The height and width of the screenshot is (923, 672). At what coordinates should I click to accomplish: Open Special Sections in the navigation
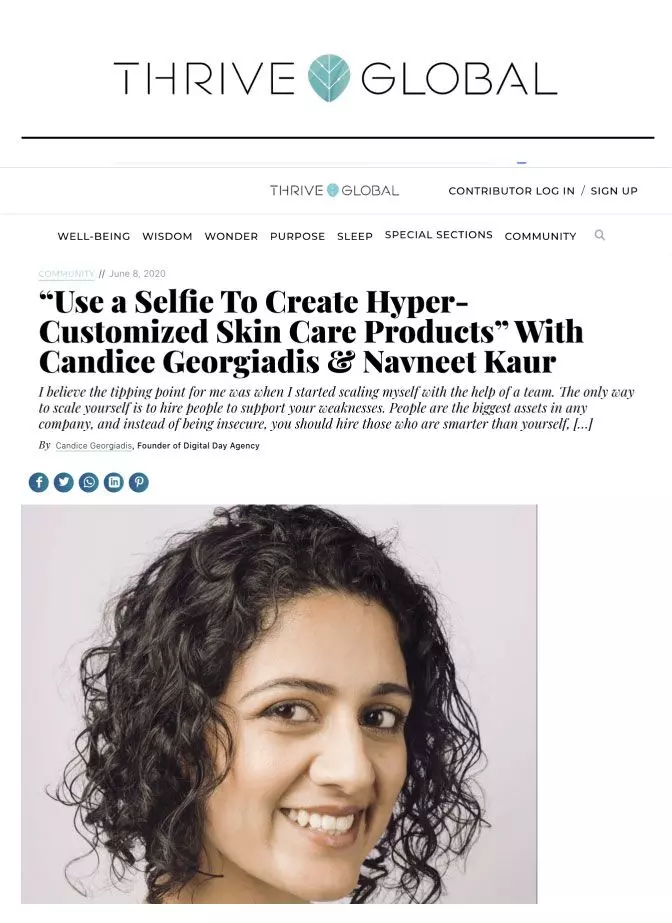(438, 234)
